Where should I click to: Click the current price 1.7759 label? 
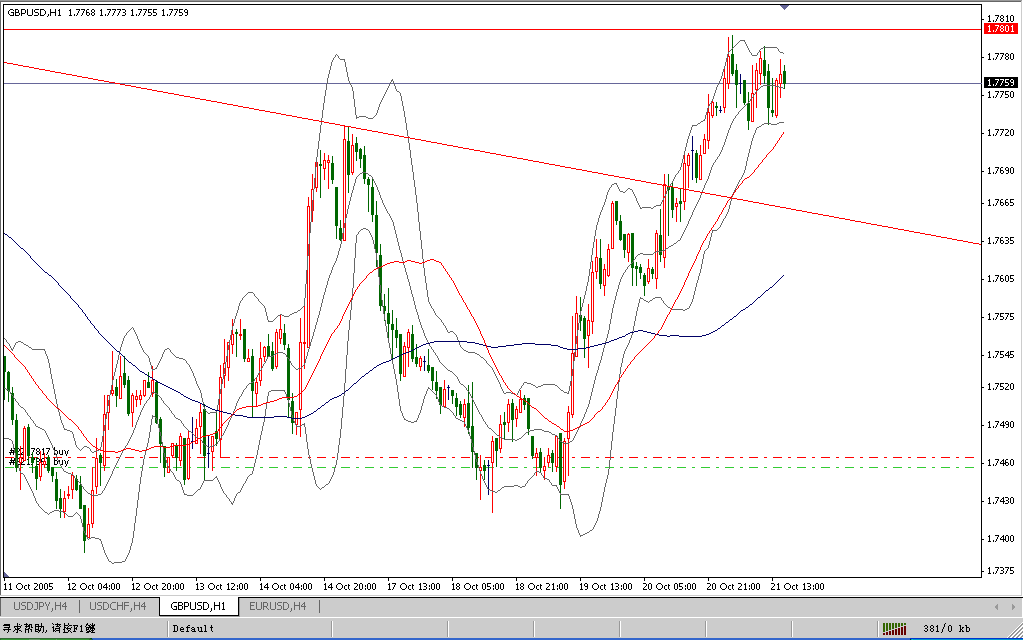click(x=1001, y=83)
